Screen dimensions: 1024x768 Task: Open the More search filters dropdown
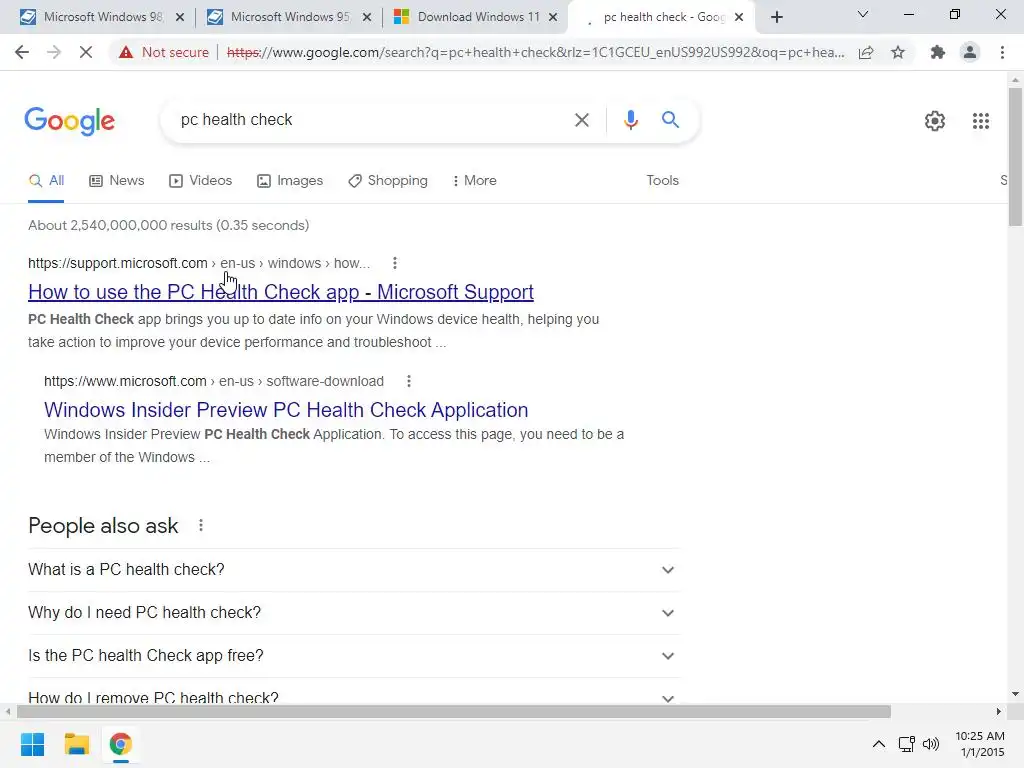[474, 181]
